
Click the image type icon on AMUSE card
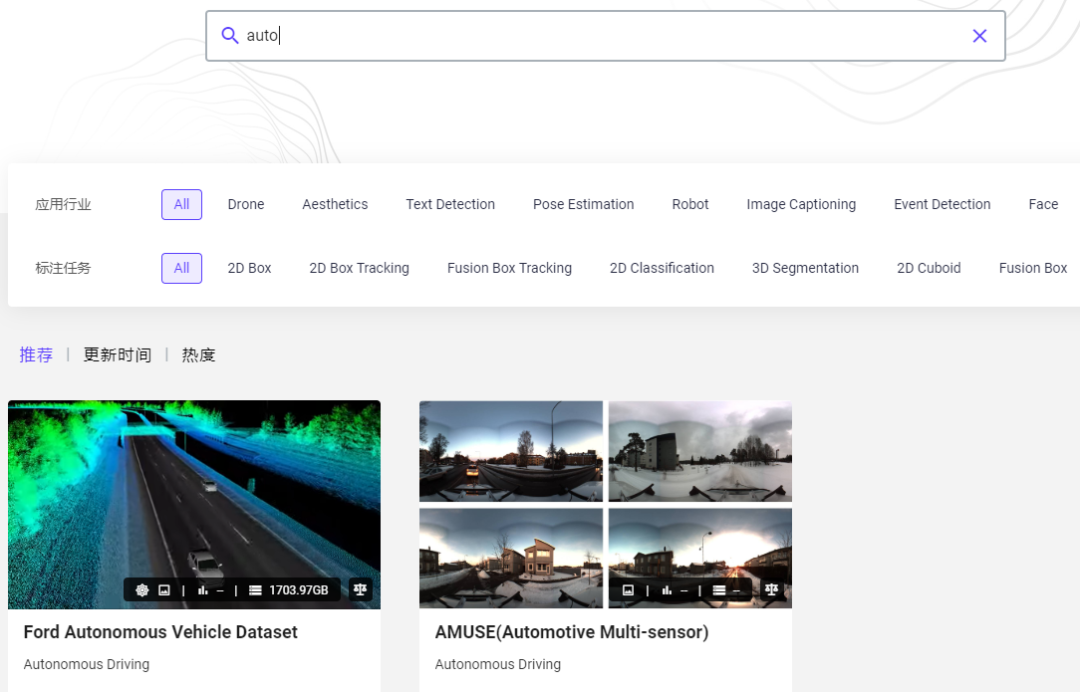tap(628, 590)
